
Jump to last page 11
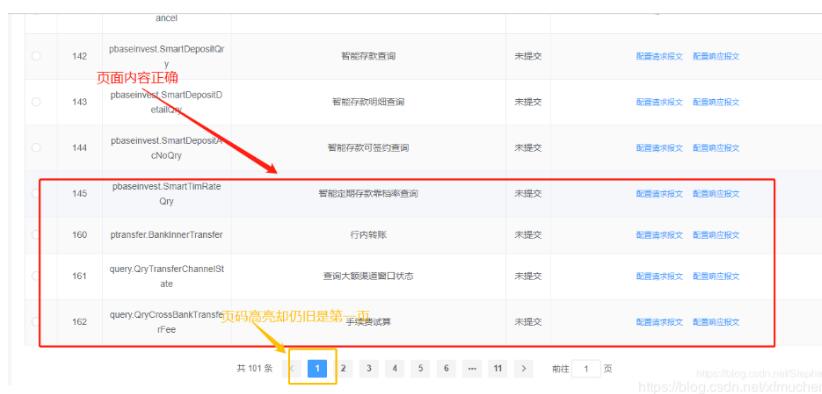pyautogui.click(x=497, y=369)
